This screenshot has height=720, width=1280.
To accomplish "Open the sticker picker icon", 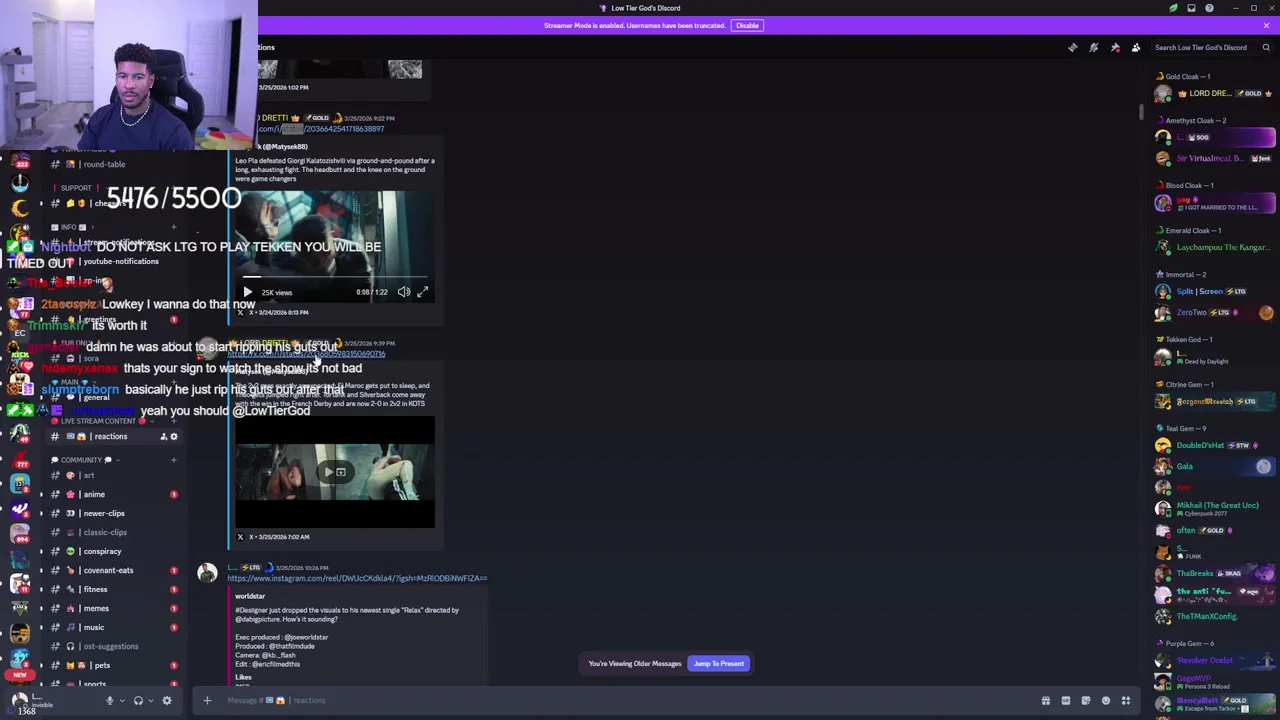I will click(x=1086, y=700).
